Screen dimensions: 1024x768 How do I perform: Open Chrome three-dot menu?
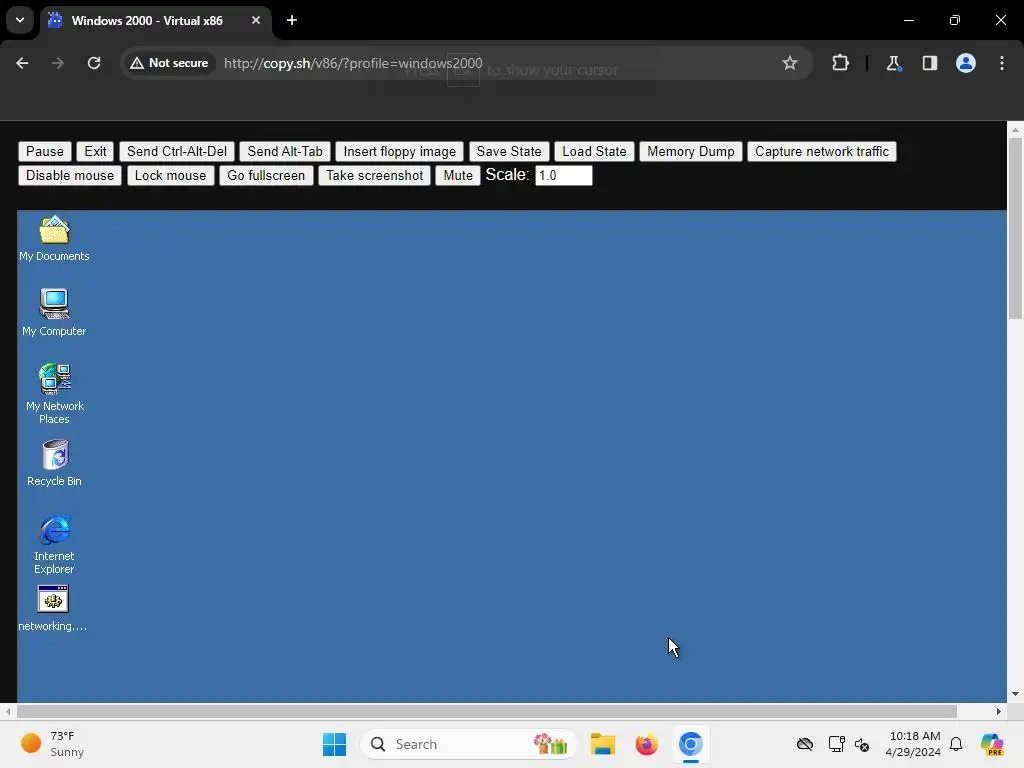[1002, 63]
